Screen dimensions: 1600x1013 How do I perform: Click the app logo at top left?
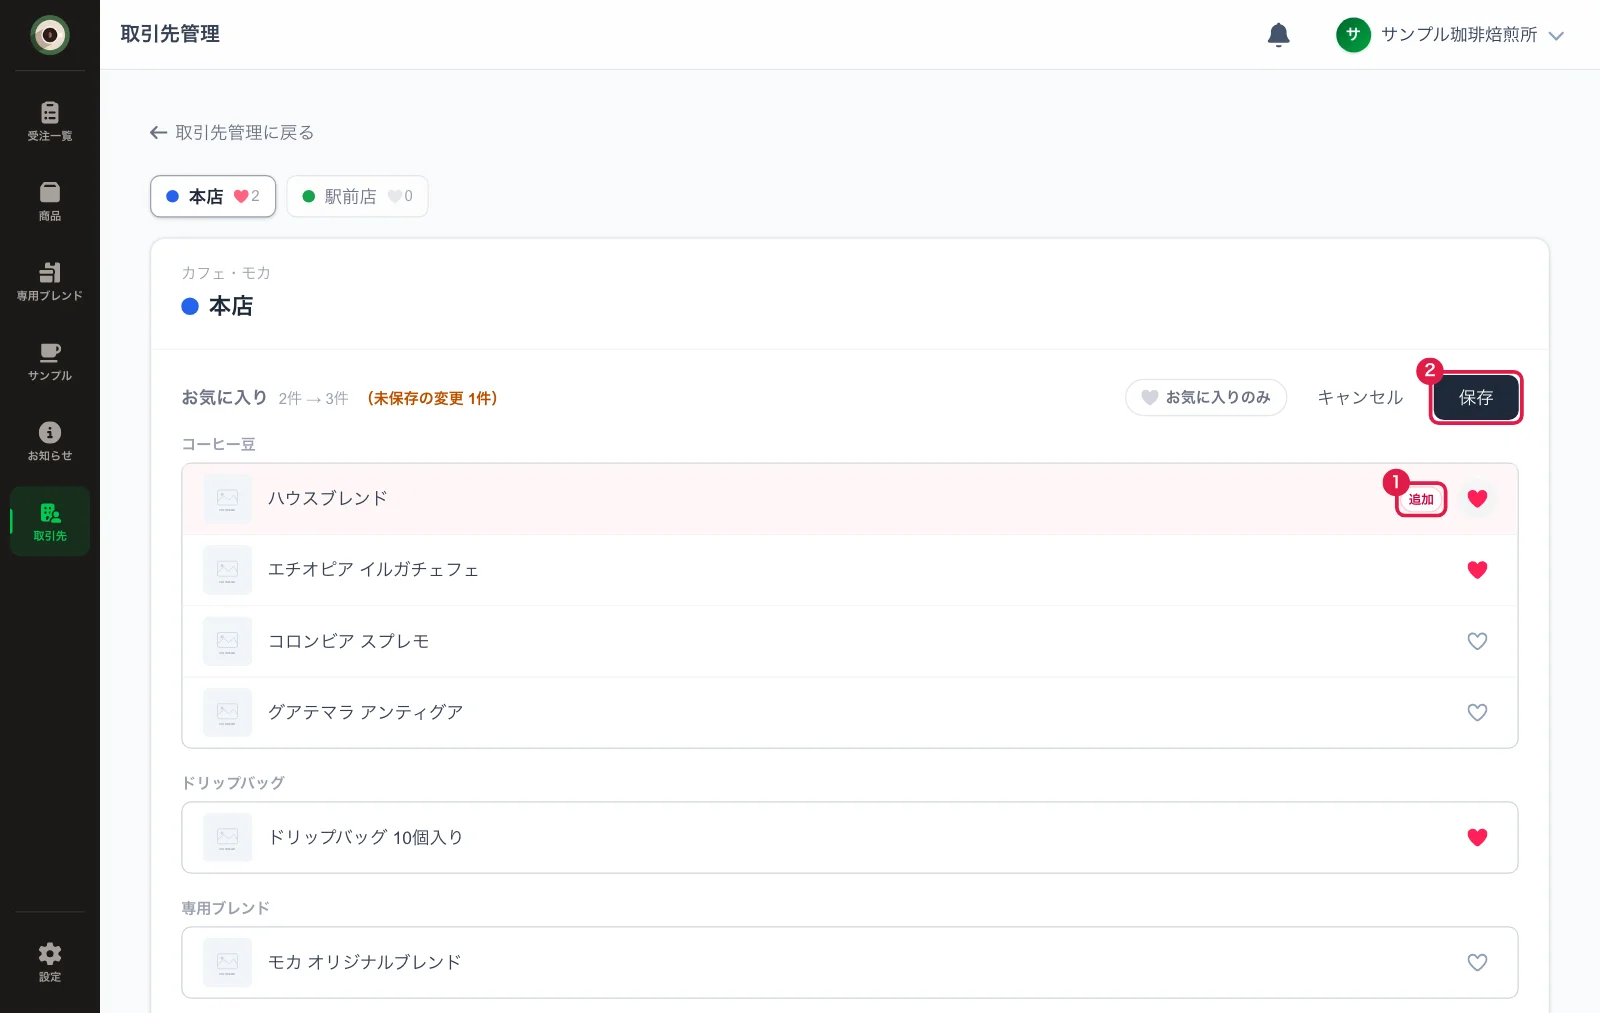tap(50, 35)
